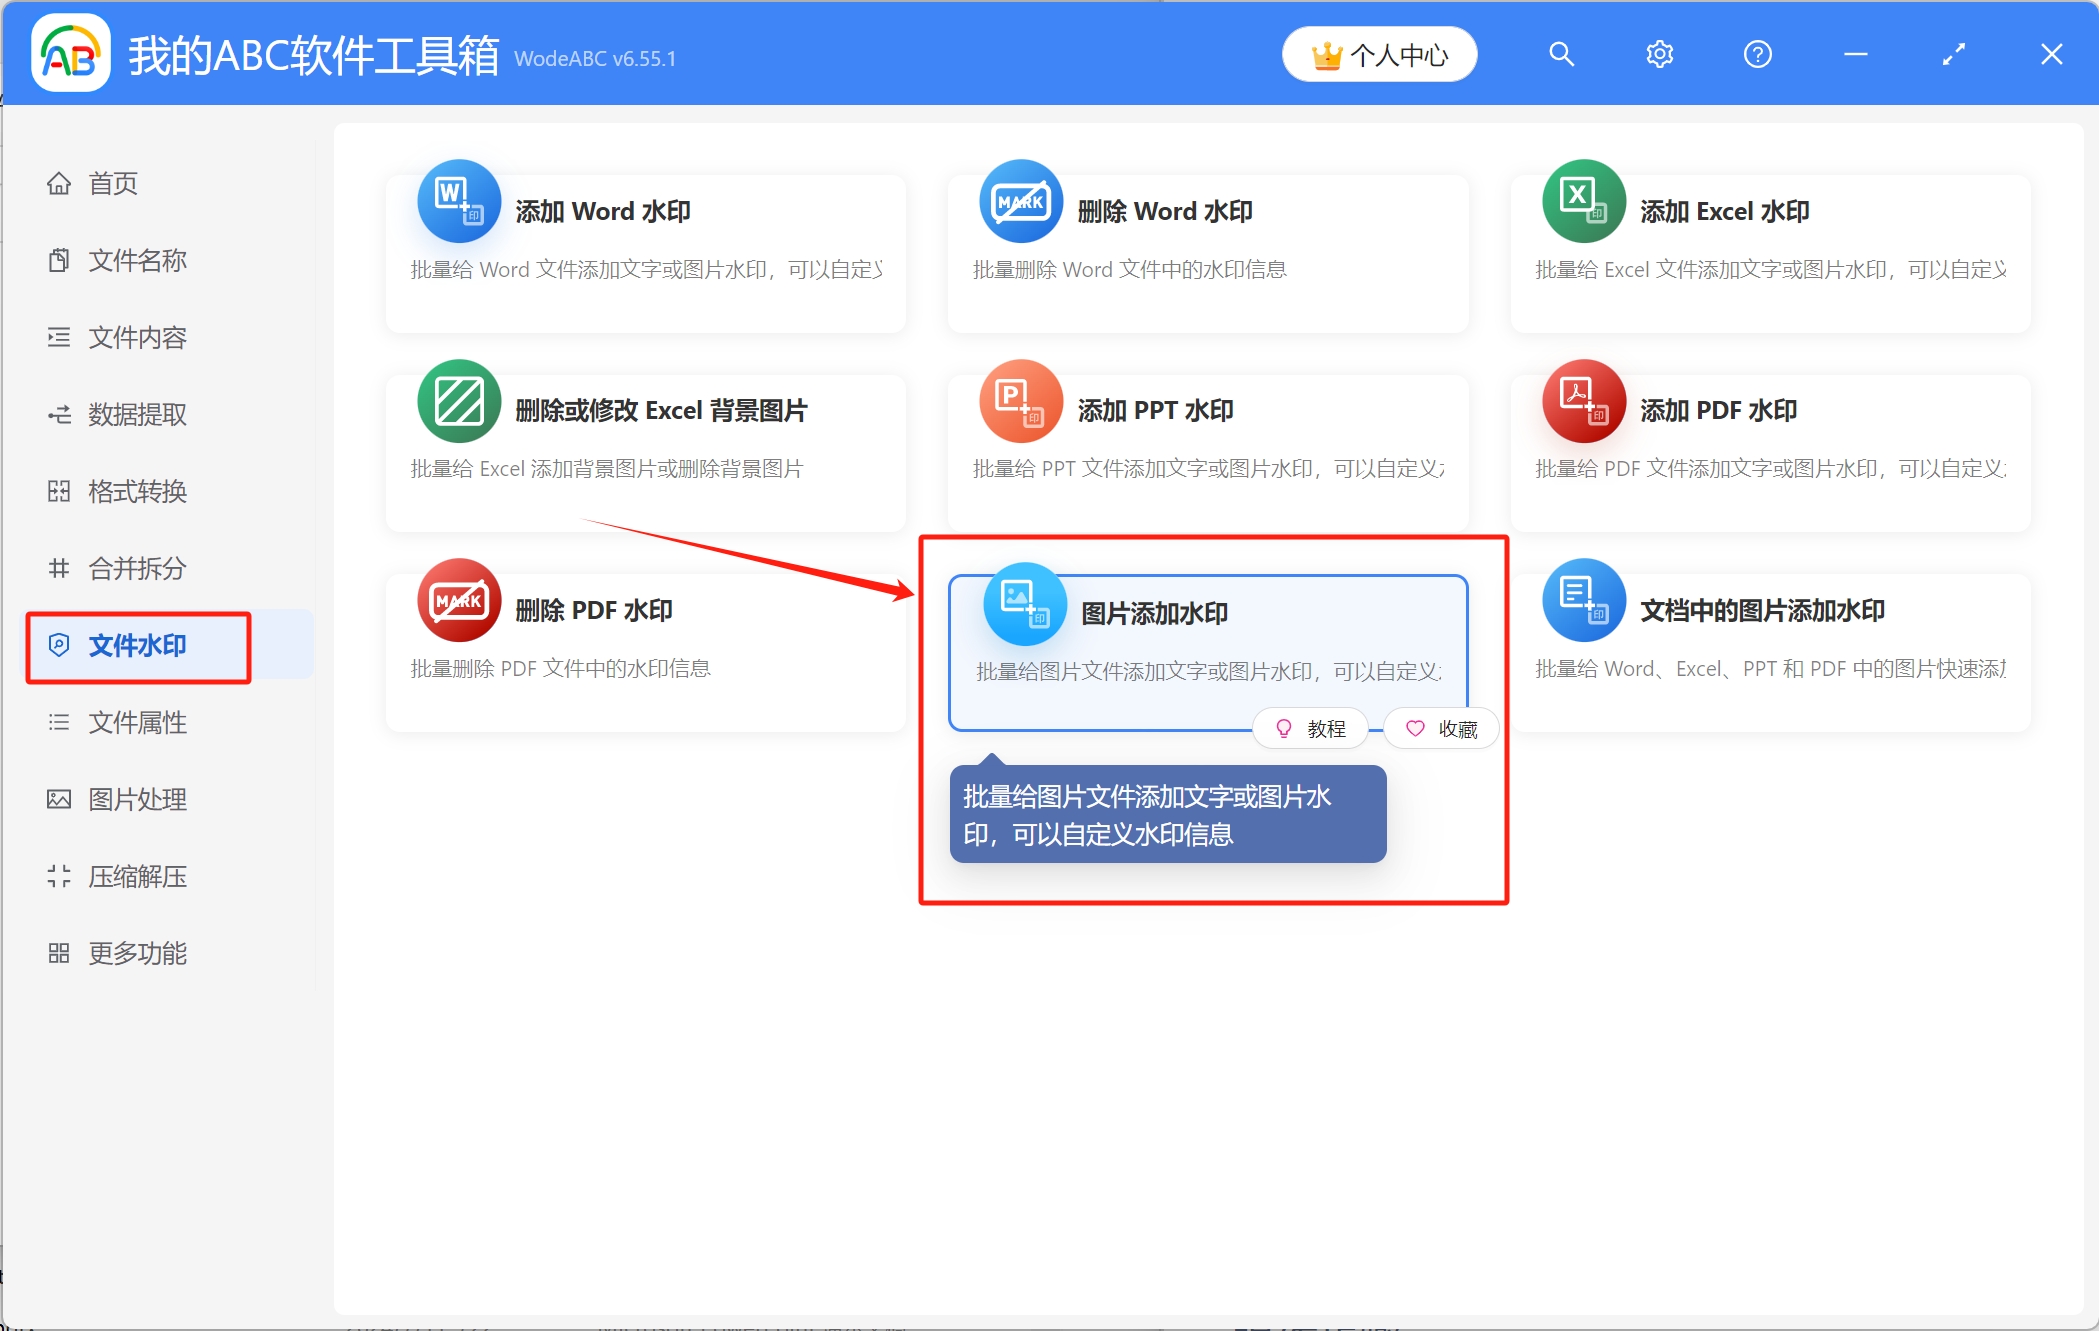
Task: Toggle 收藏 favorite heart button
Action: (1441, 729)
